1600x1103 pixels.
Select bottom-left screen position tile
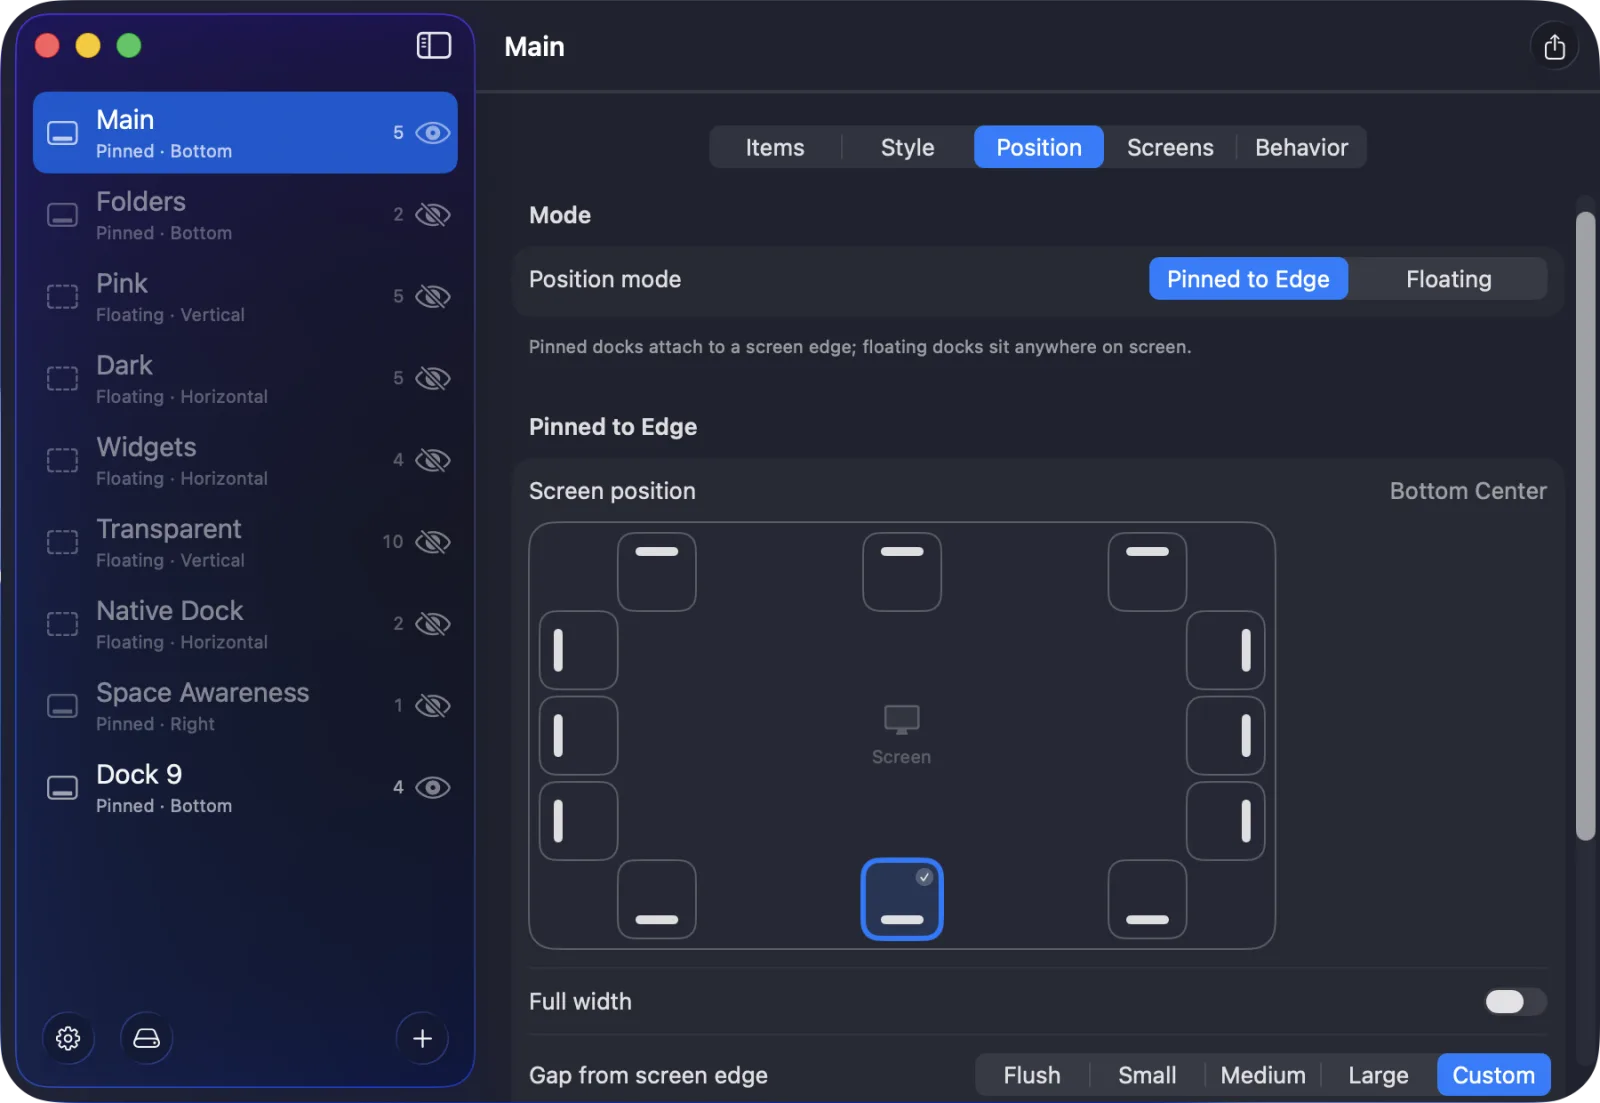[x=657, y=899]
